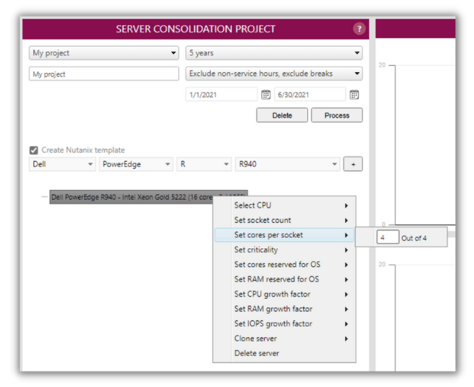Click the help question mark icon
This screenshot has width=474, height=387.
click(x=359, y=29)
